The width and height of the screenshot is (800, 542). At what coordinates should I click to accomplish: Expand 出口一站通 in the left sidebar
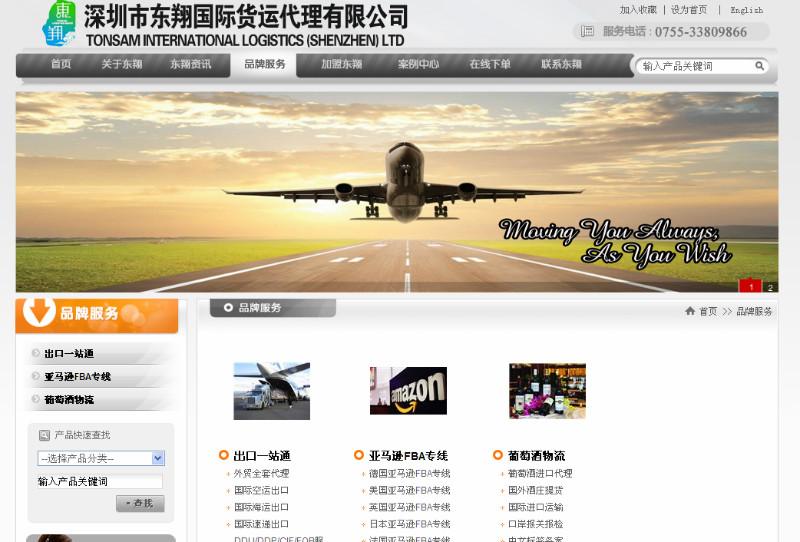[69, 354]
